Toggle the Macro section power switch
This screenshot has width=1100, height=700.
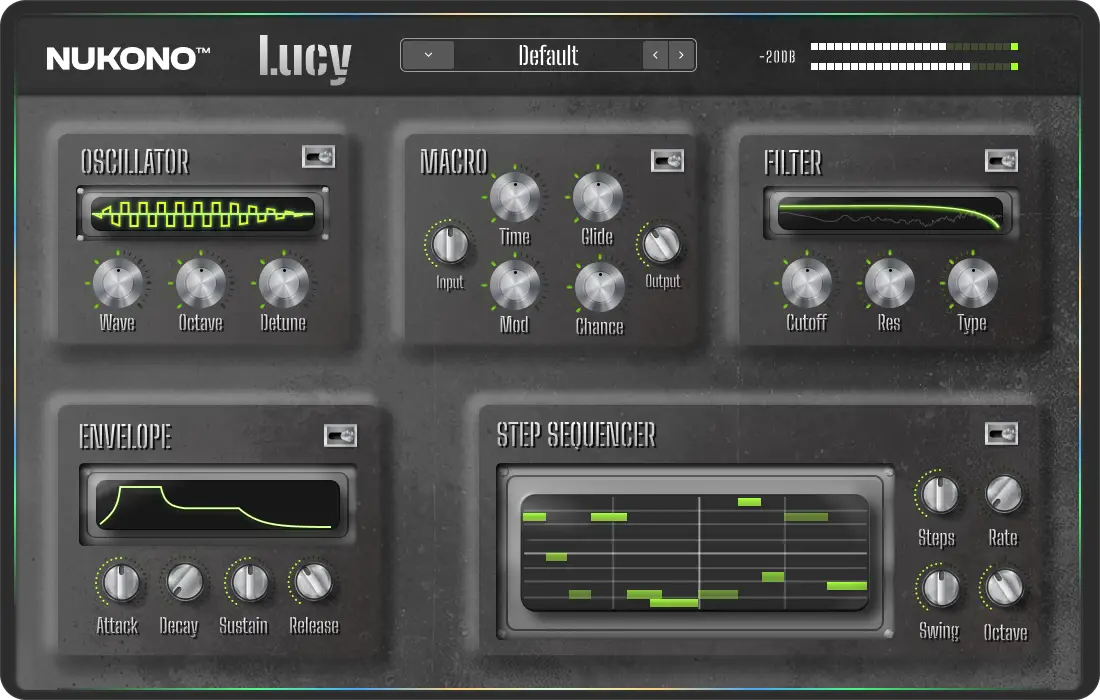coord(667,160)
